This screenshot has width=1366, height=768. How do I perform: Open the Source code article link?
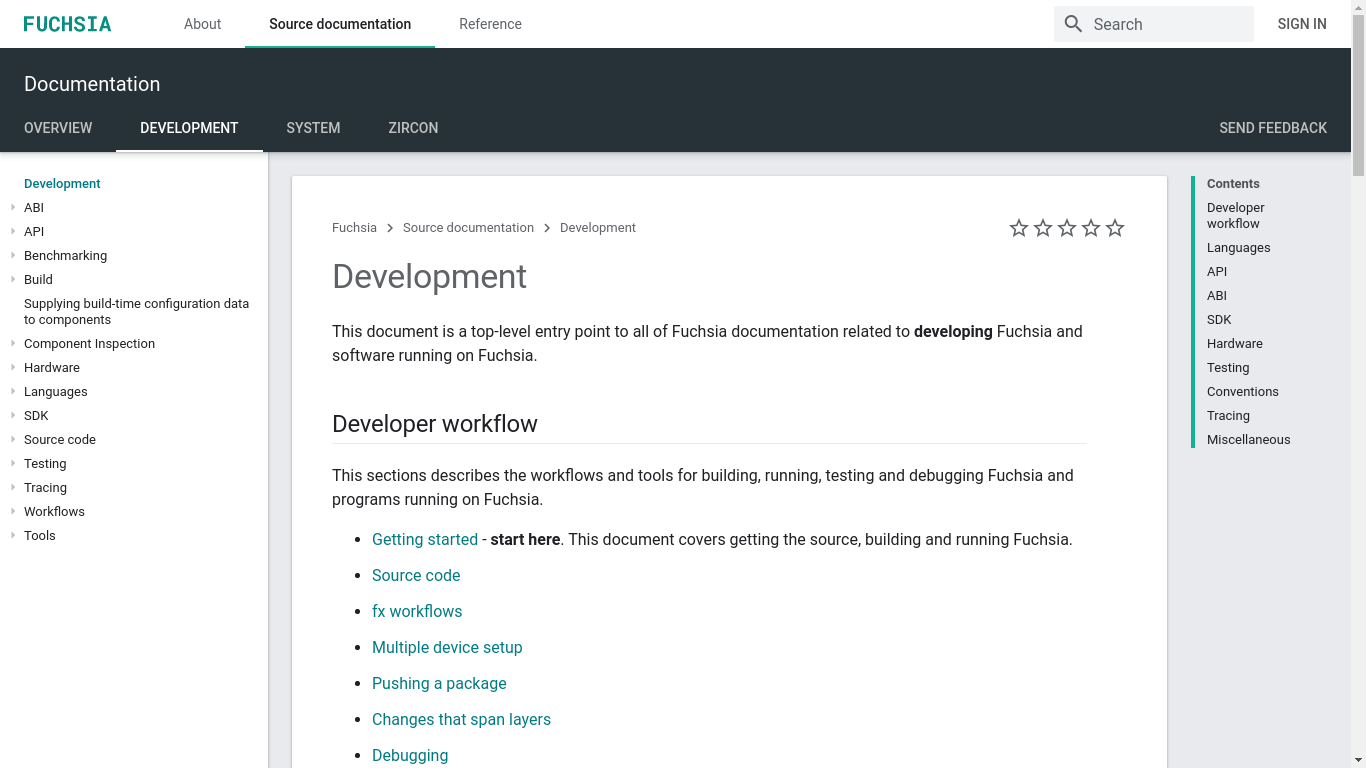[416, 576]
